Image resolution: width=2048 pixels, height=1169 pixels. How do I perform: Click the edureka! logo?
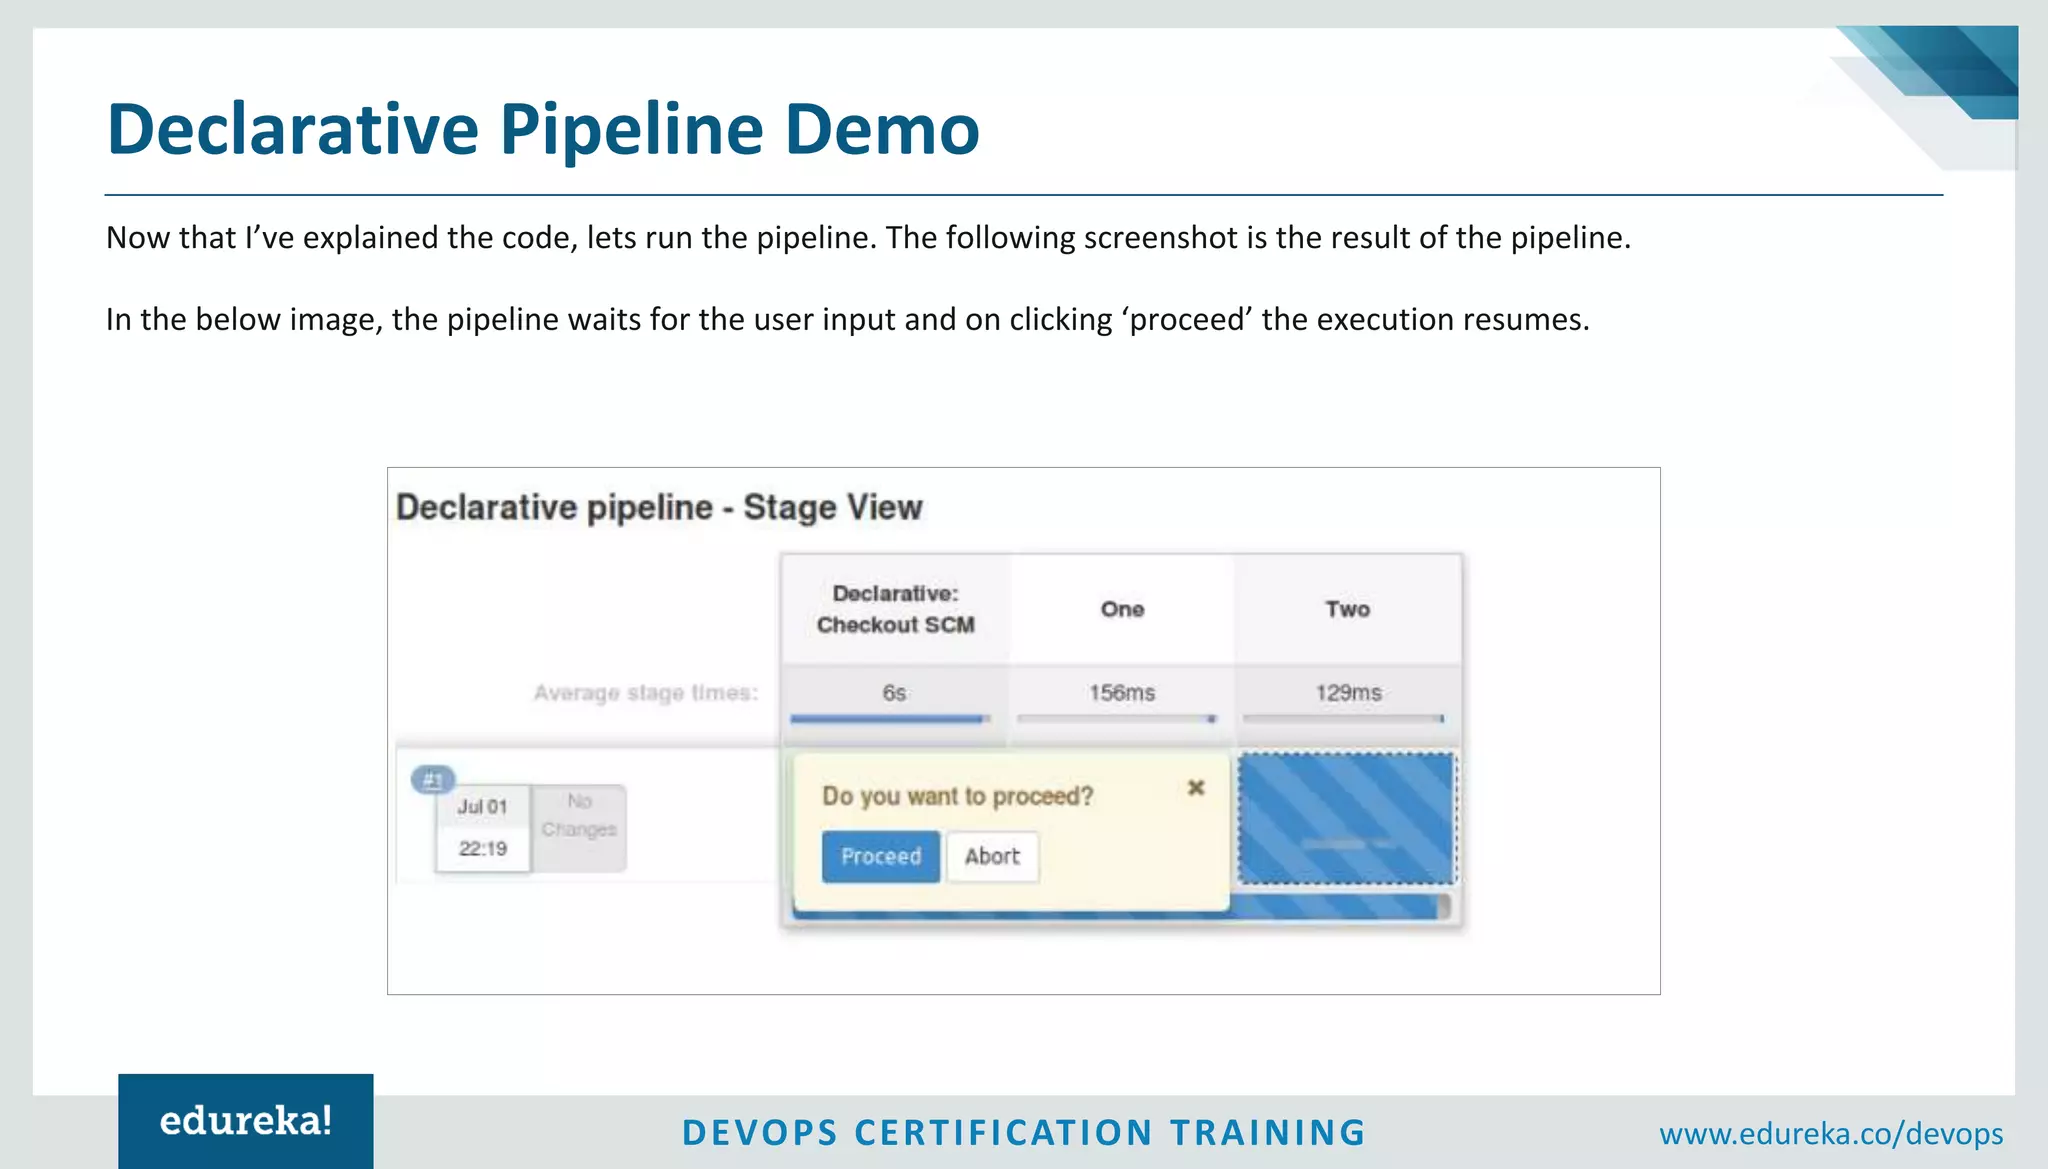[246, 1121]
